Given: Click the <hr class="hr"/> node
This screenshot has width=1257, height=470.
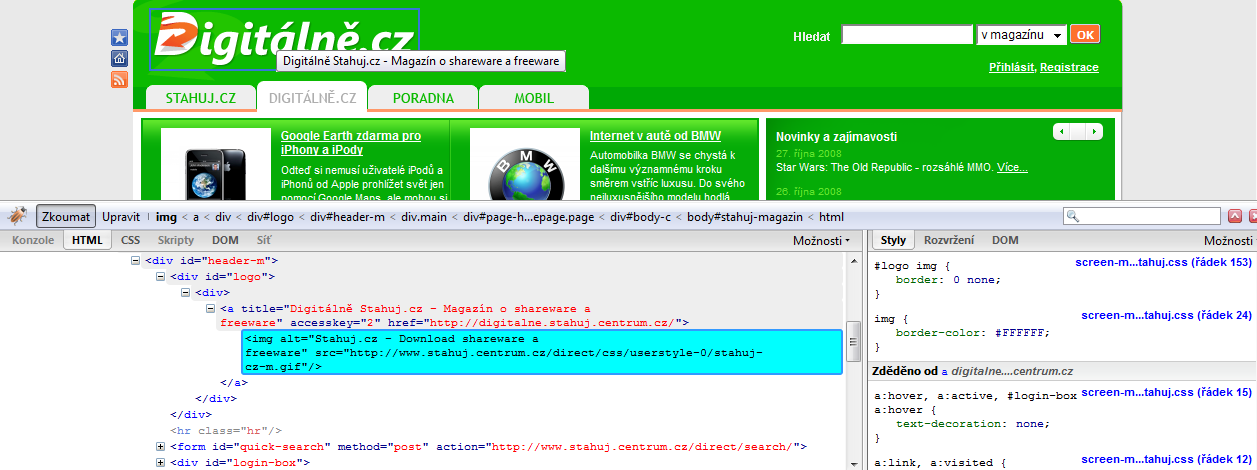Looking at the screenshot, I should [226, 430].
